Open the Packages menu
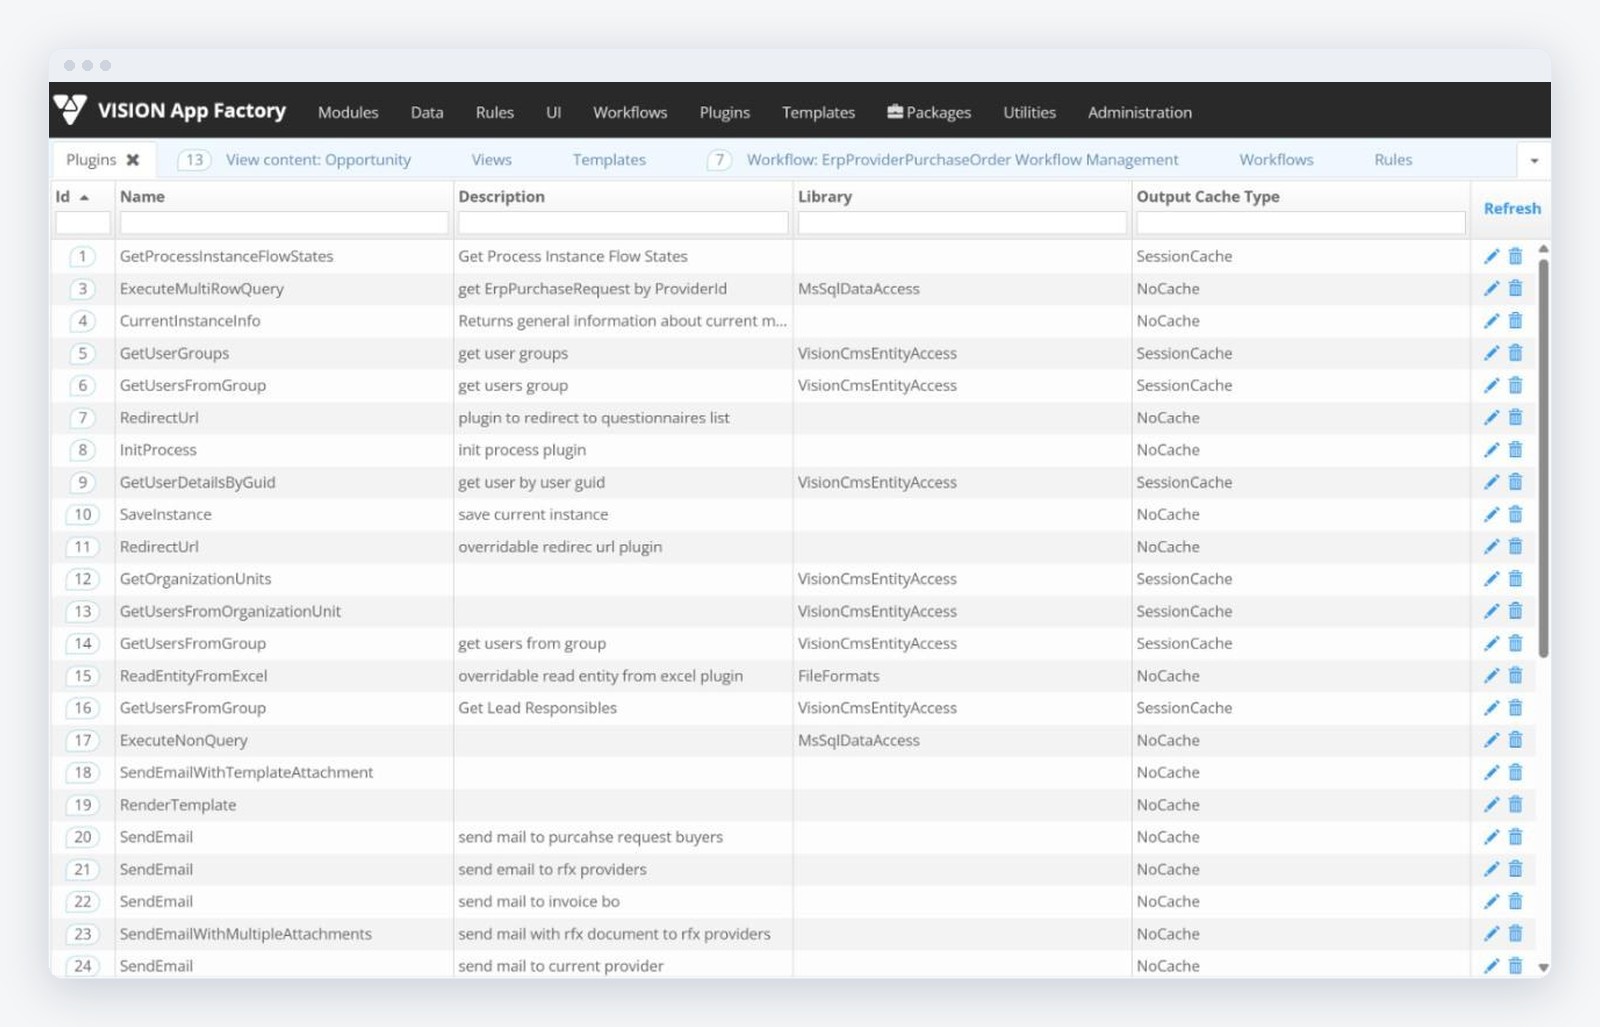This screenshot has height=1027, width=1600. (x=929, y=112)
